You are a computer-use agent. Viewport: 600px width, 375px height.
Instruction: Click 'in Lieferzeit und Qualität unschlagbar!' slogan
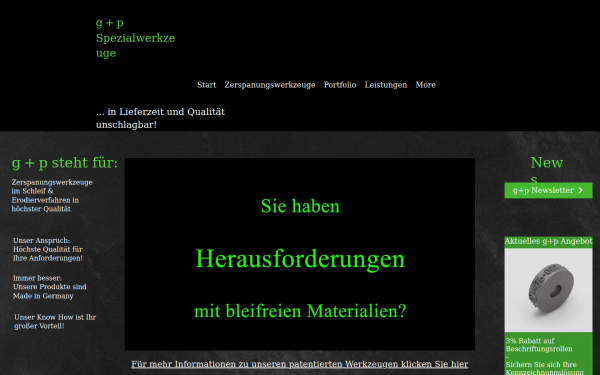point(160,118)
